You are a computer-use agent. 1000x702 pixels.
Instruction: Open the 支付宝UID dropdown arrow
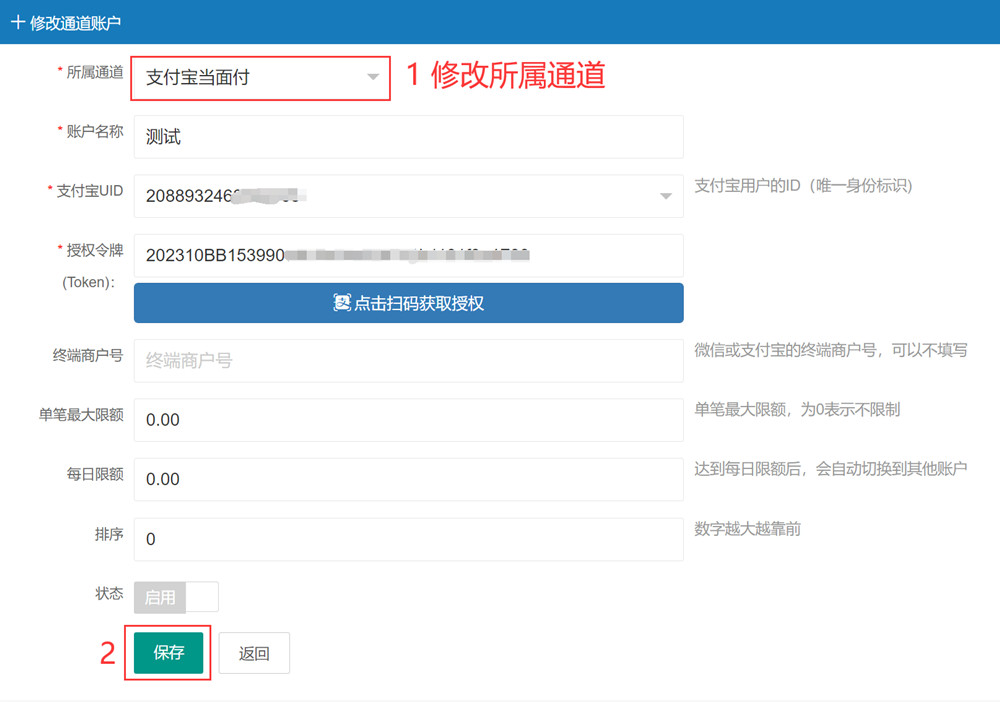point(666,196)
